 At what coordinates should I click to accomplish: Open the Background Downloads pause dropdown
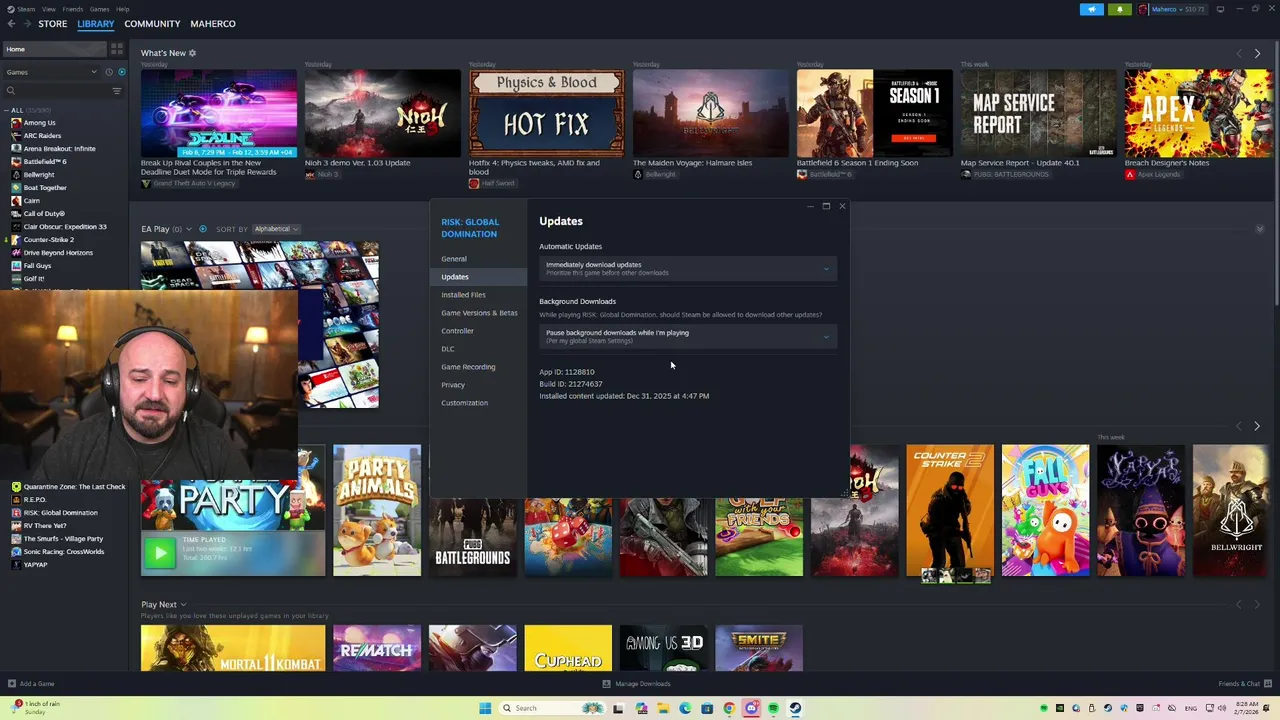(x=688, y=336)
